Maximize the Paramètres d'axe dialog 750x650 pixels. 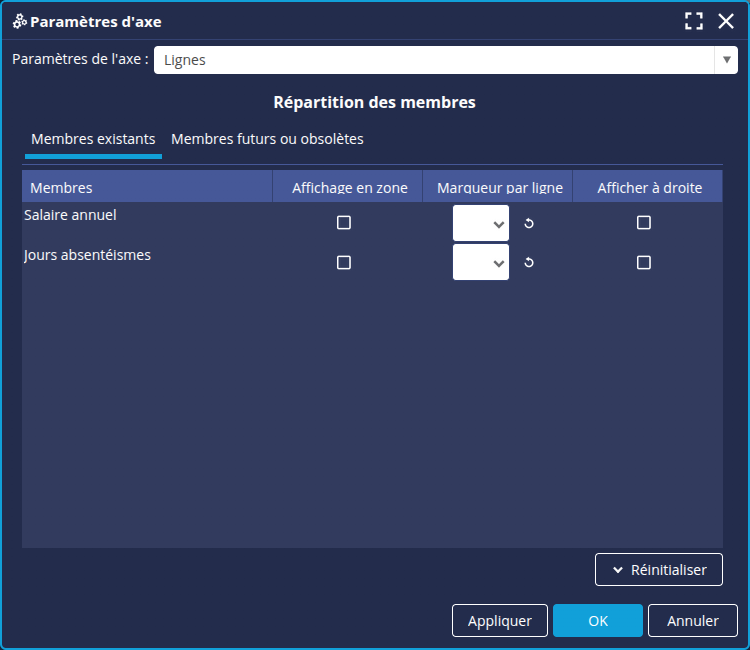[694, 21]
